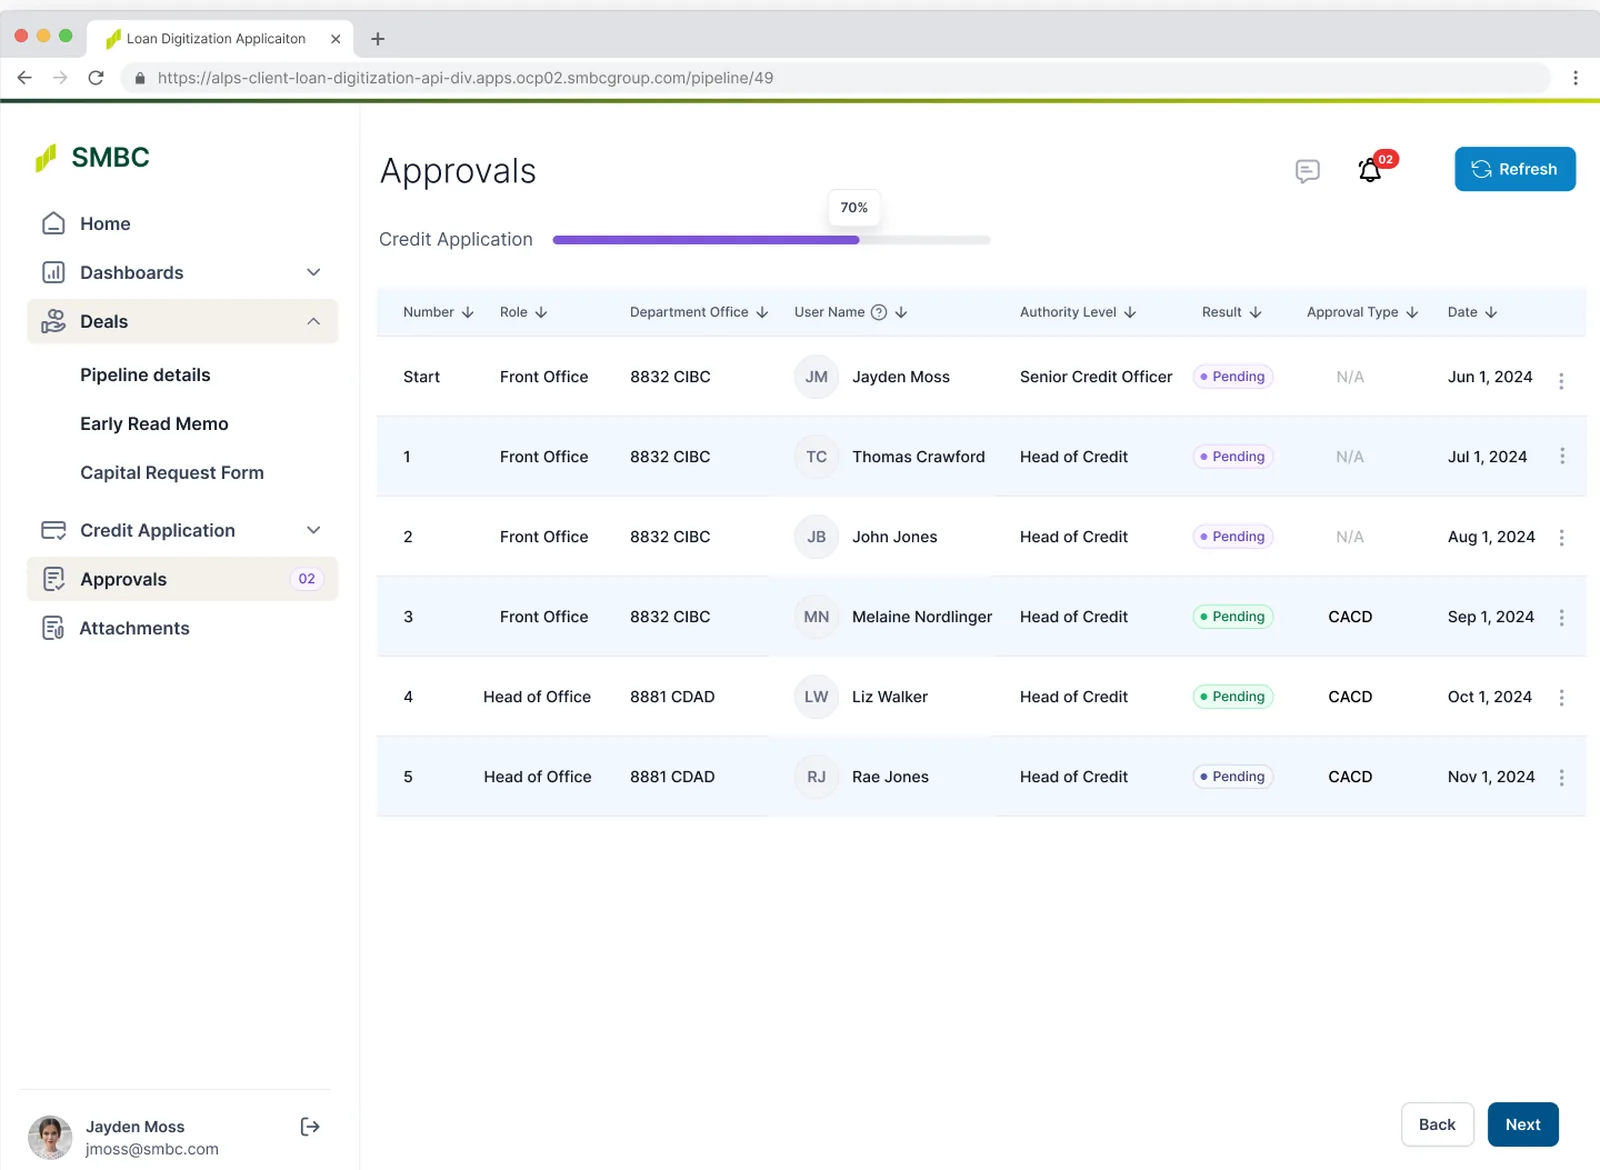The image size is (1600, 1170).
Task: Open row actions menu for Thomas Crawford
Action: (x=1561, y=456)
